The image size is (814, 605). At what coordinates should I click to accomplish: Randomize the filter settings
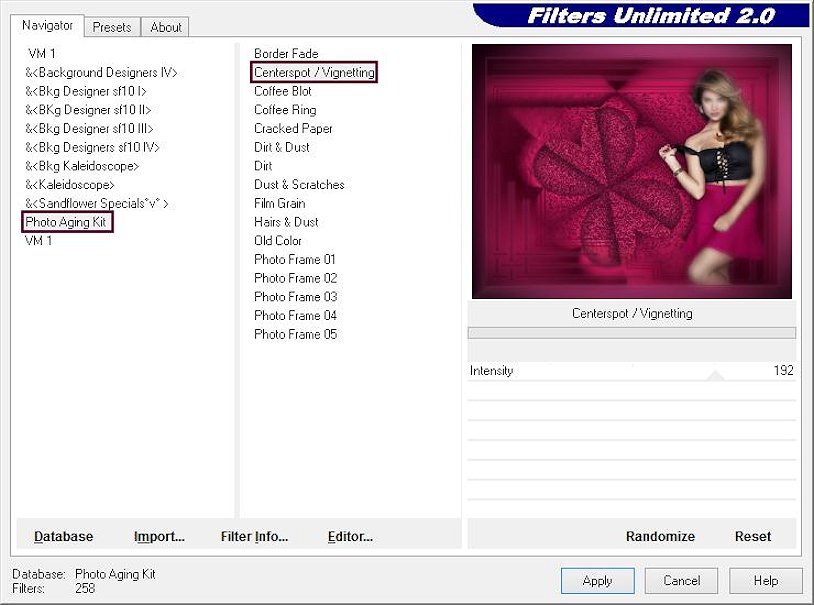tap(660, 536)
